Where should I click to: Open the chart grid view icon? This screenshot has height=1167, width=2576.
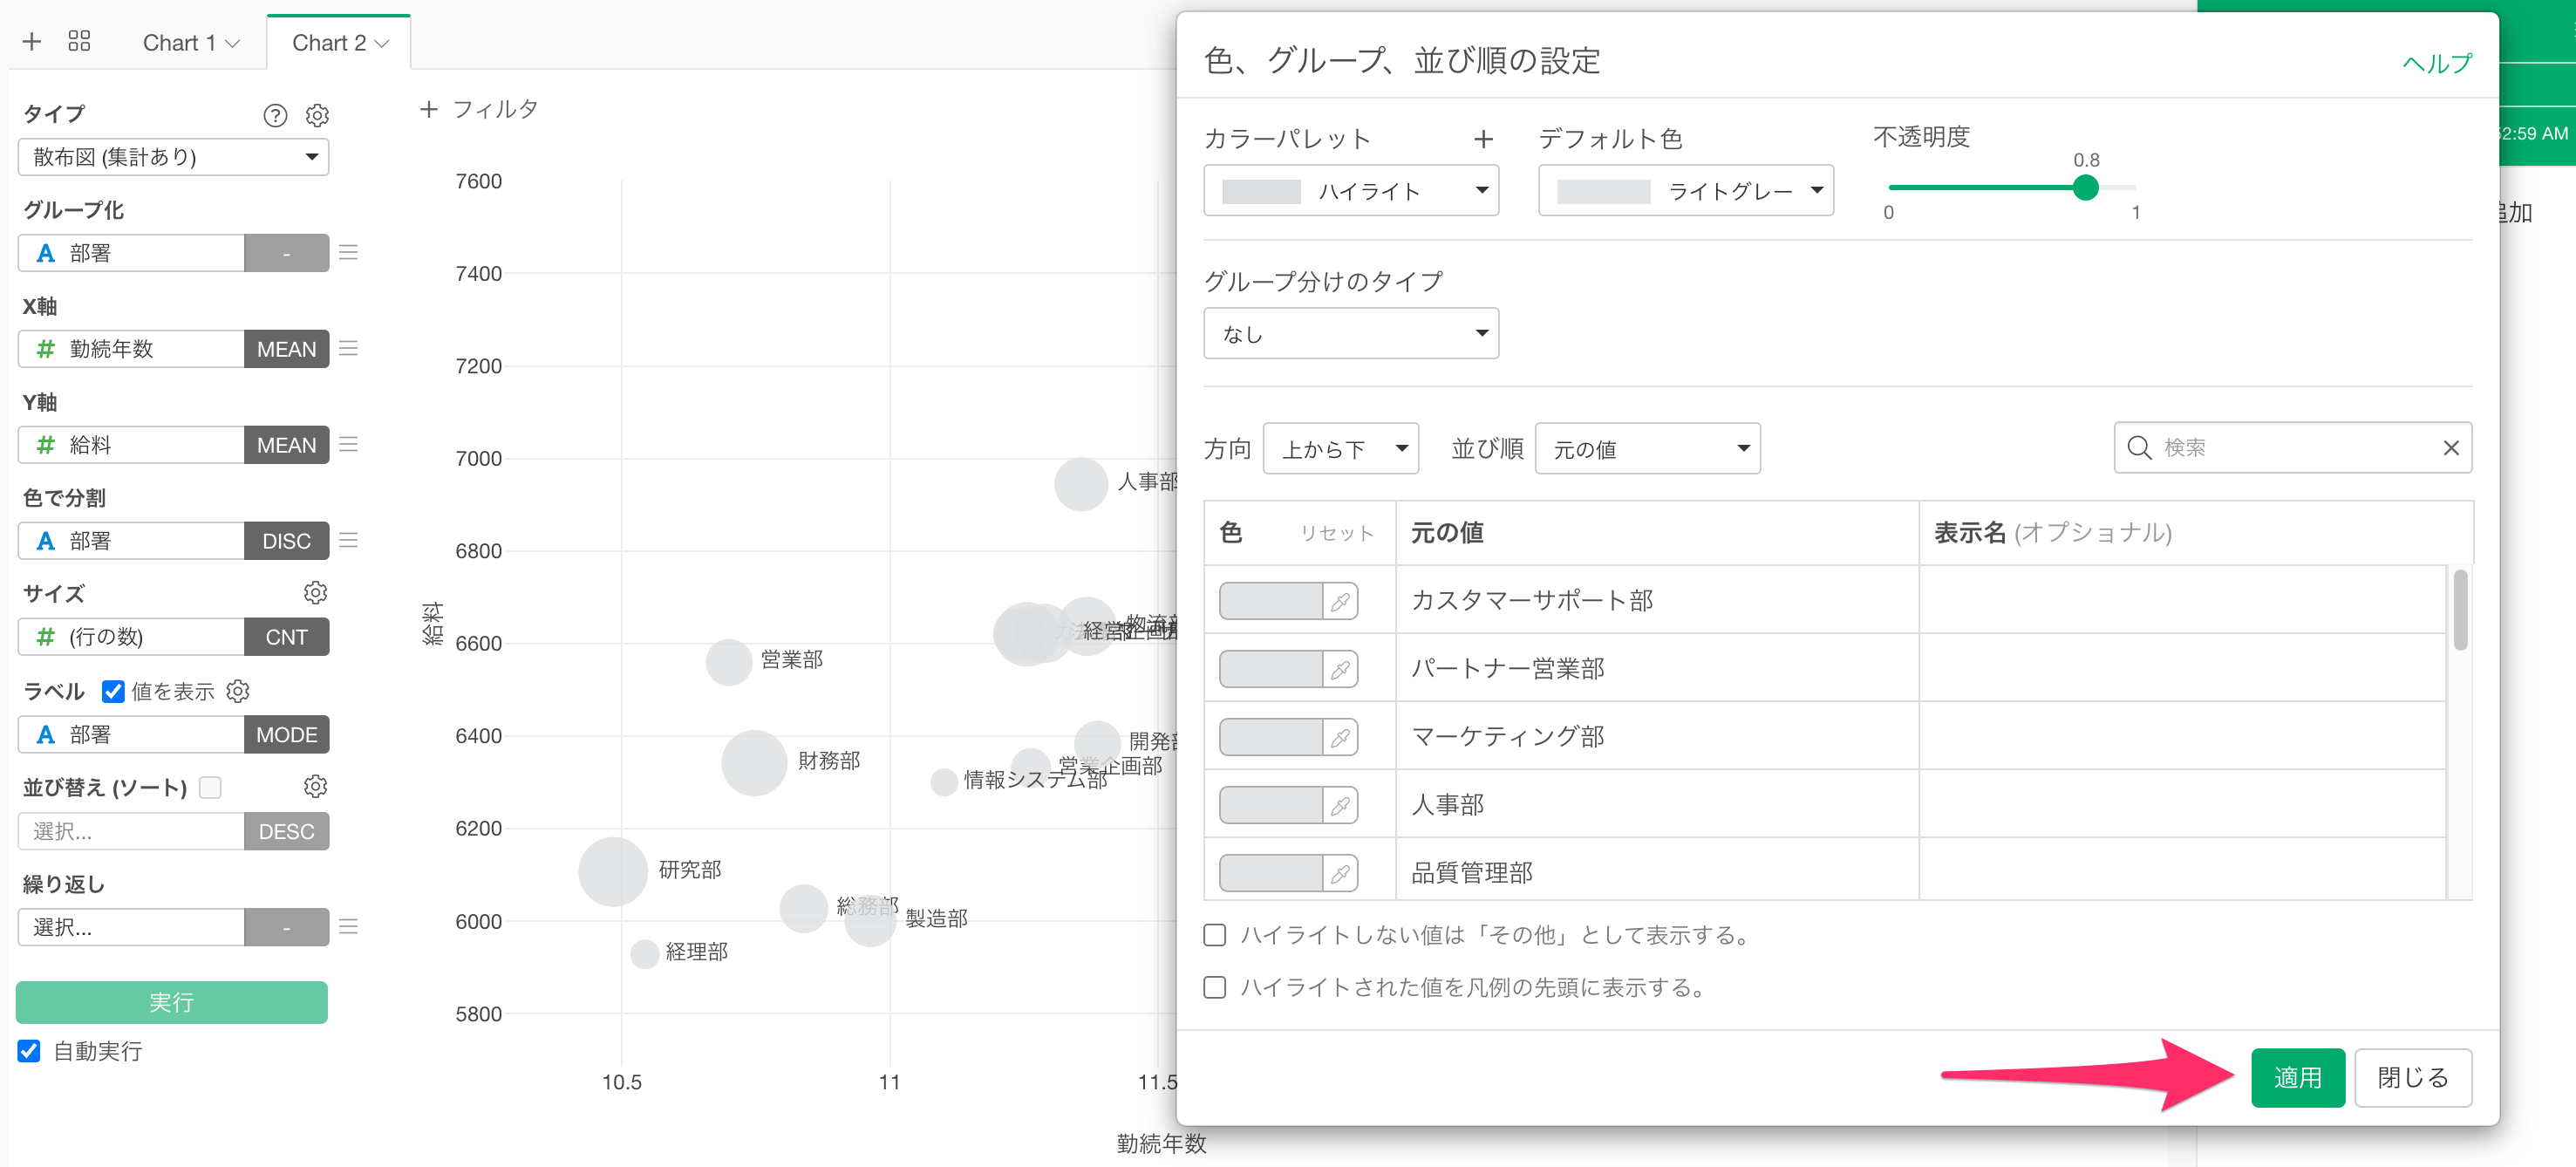click(x=79, y=41)
